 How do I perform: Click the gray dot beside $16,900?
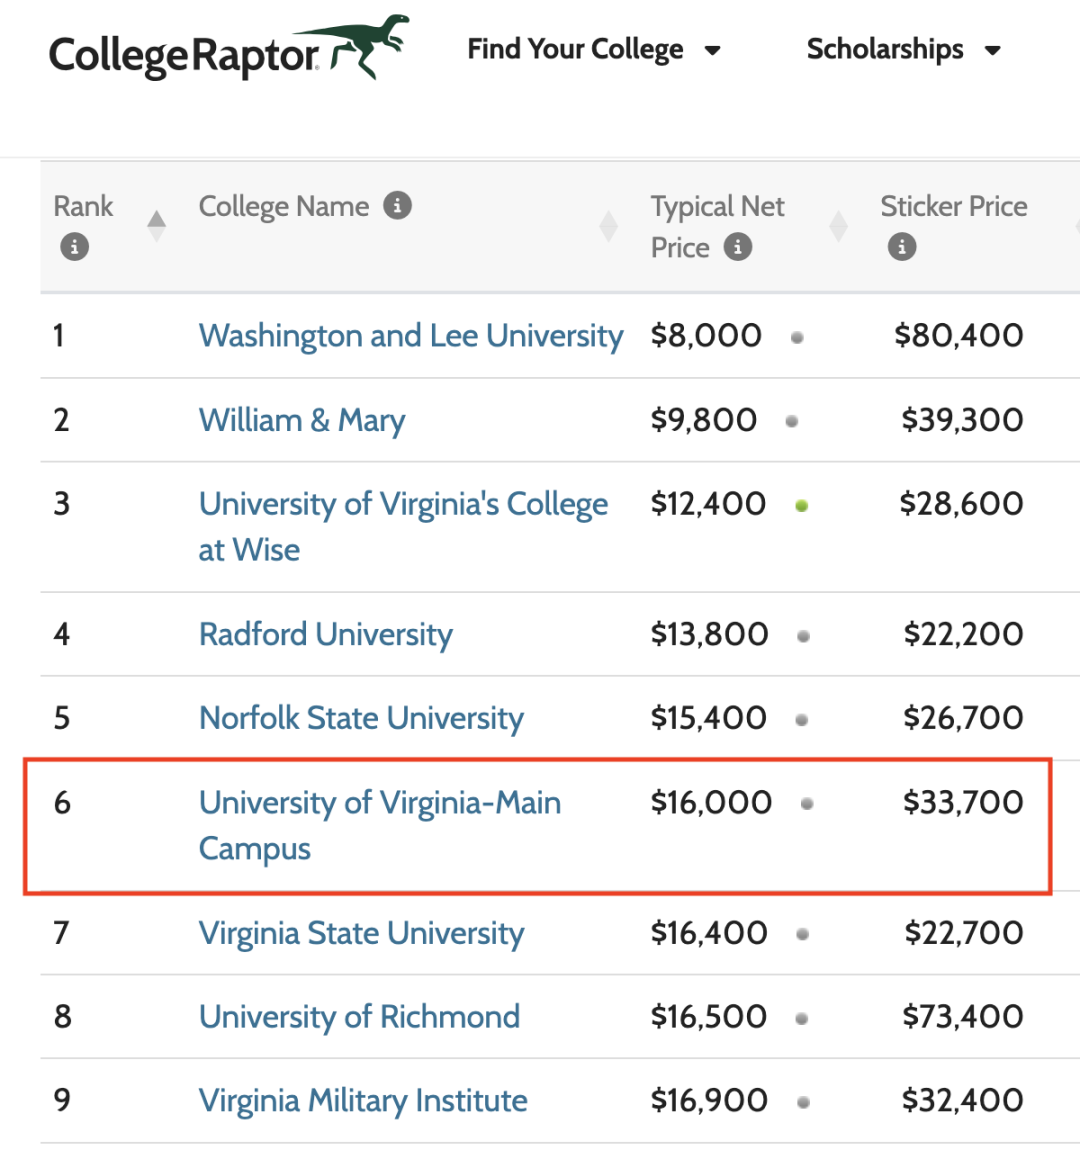pyautogui.click(x=803, y=1102)
